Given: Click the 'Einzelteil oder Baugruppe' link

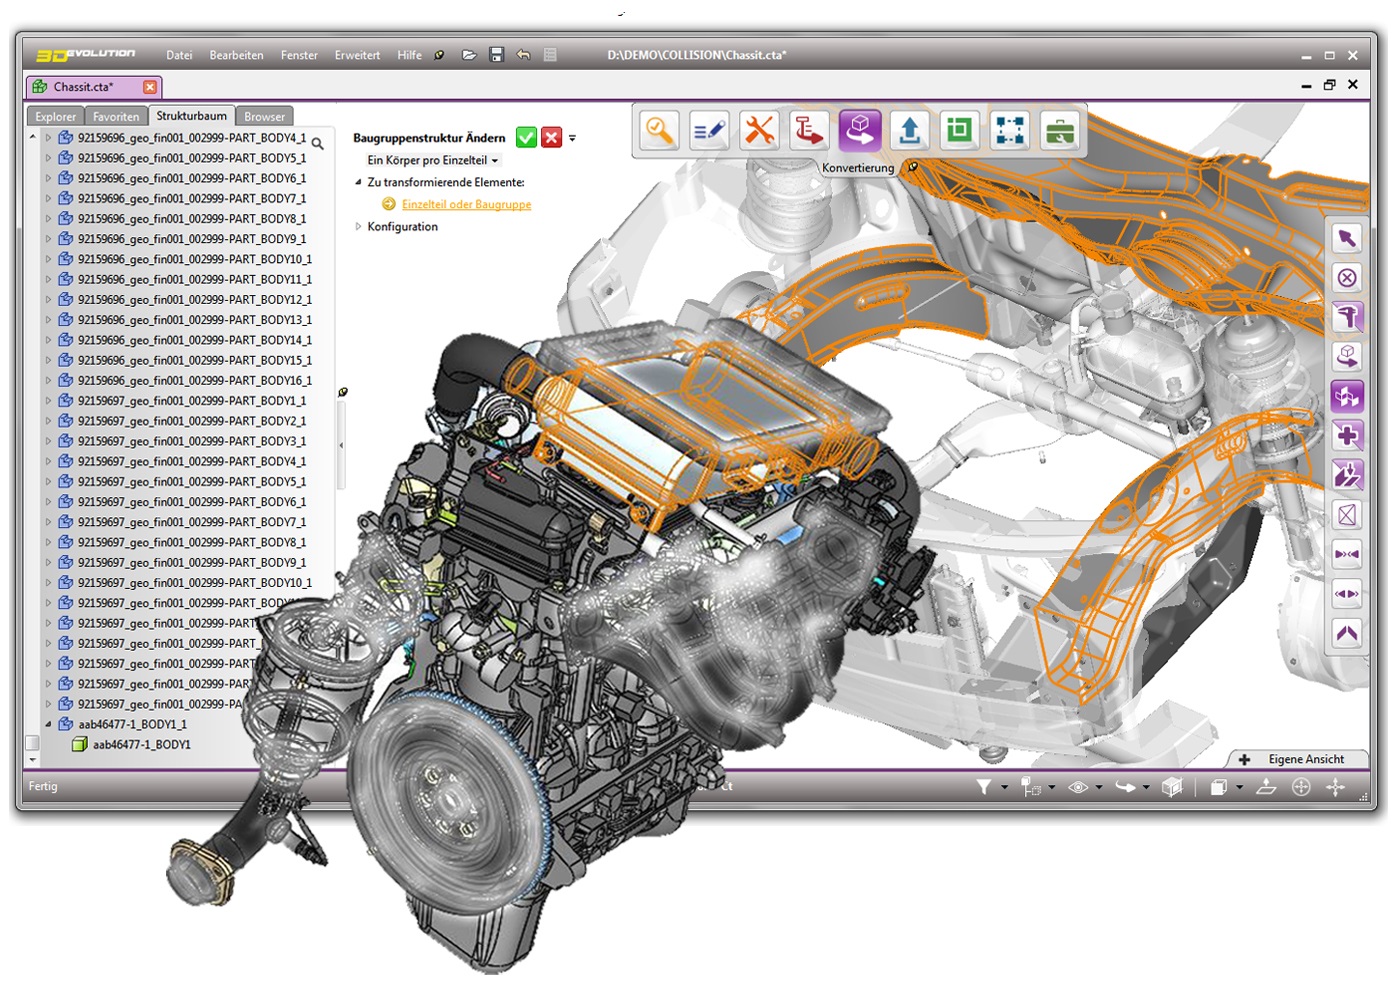Looking at the screenshot, I should (466, 204).
